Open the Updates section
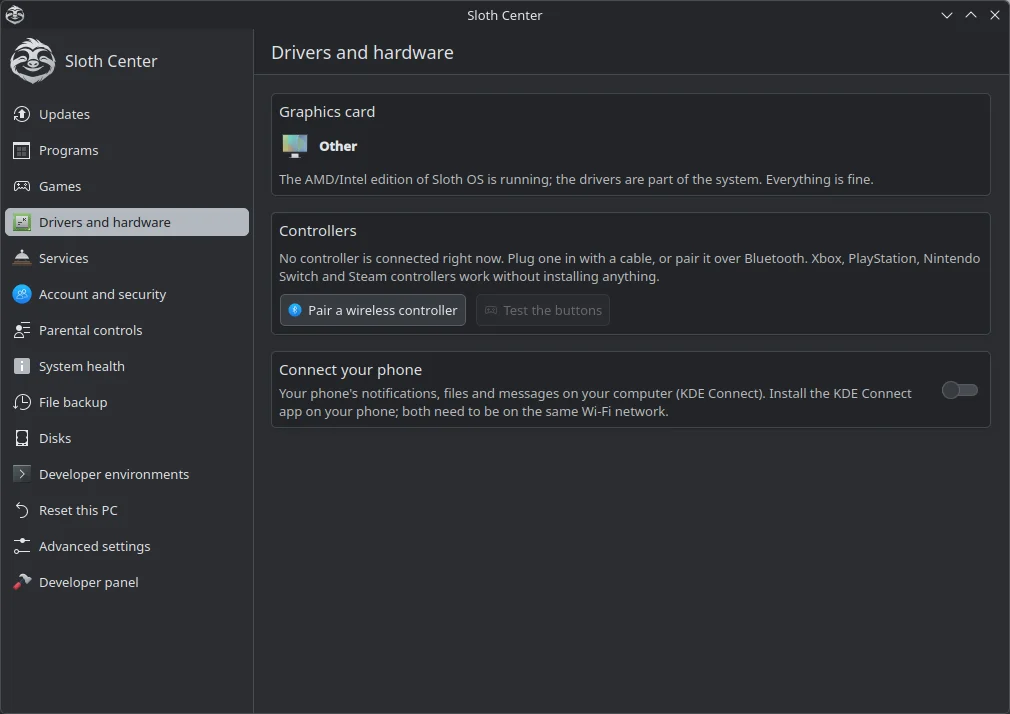Viewport: 1010px width, 714px height. tap(127, 114)
